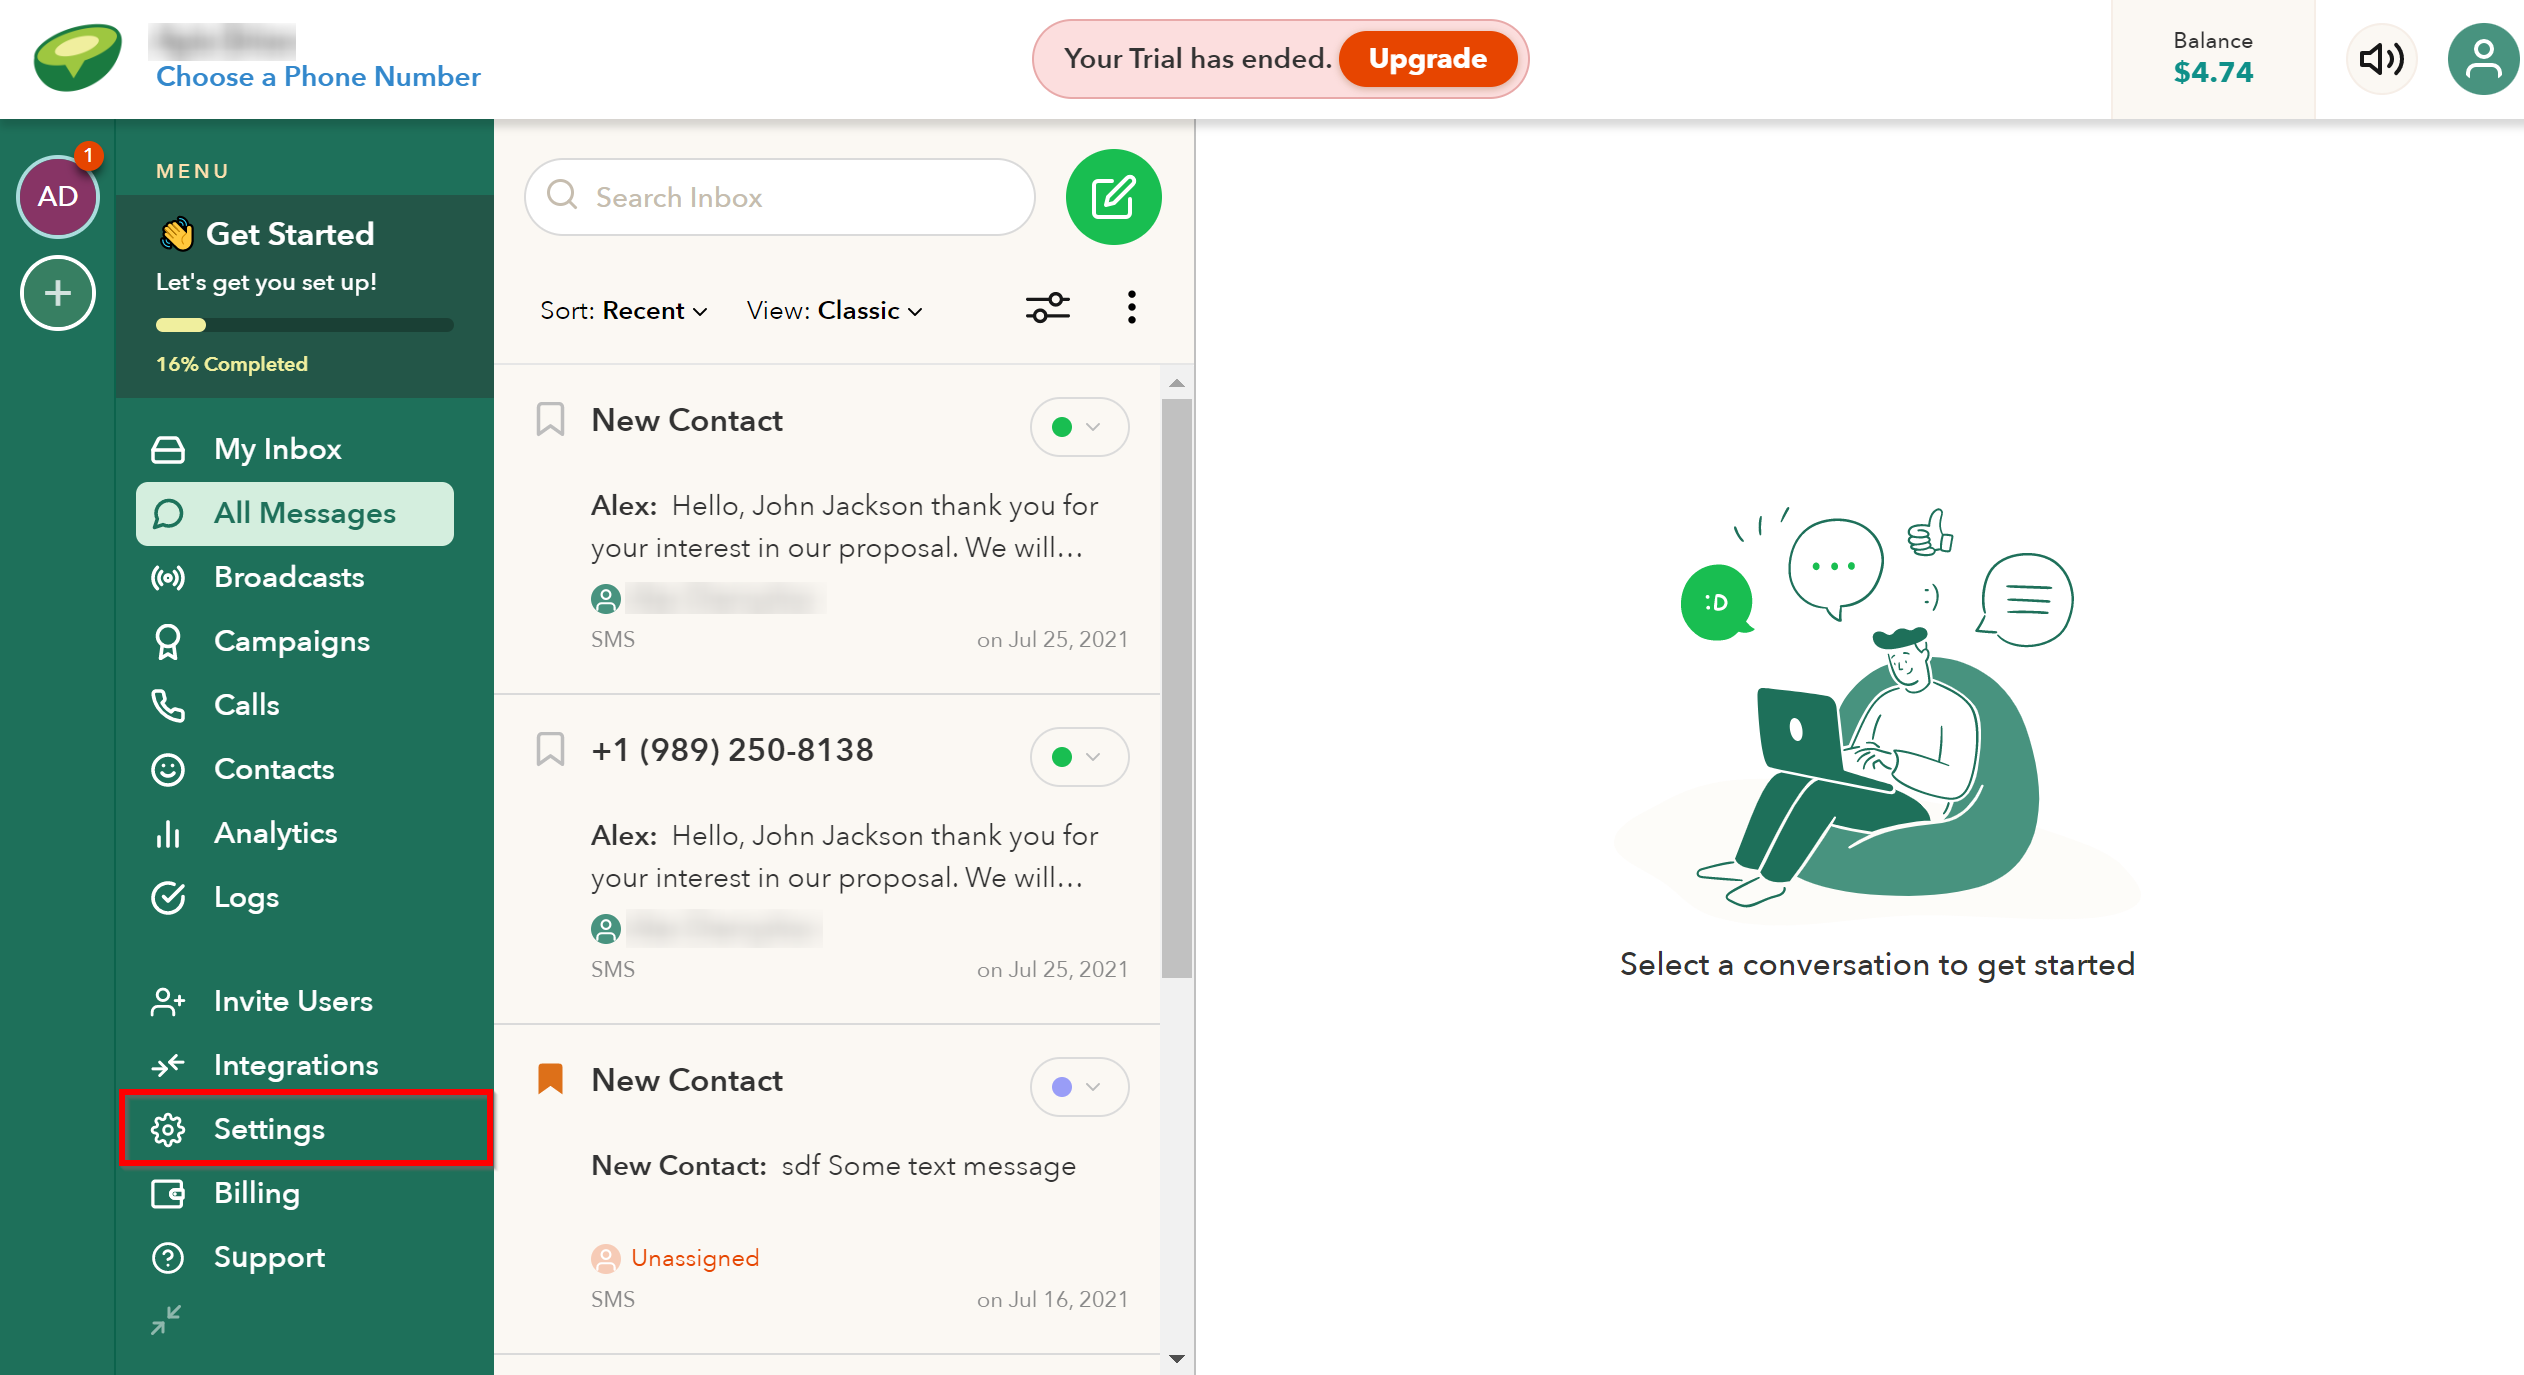
Task: Open the Broadcasts section
Action: [x=288, y=577]
